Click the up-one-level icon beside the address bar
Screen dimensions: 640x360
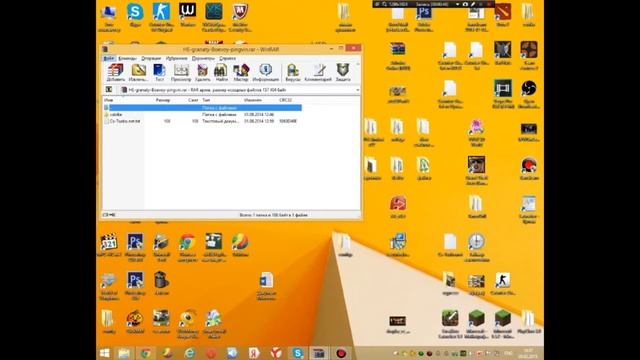109,89
